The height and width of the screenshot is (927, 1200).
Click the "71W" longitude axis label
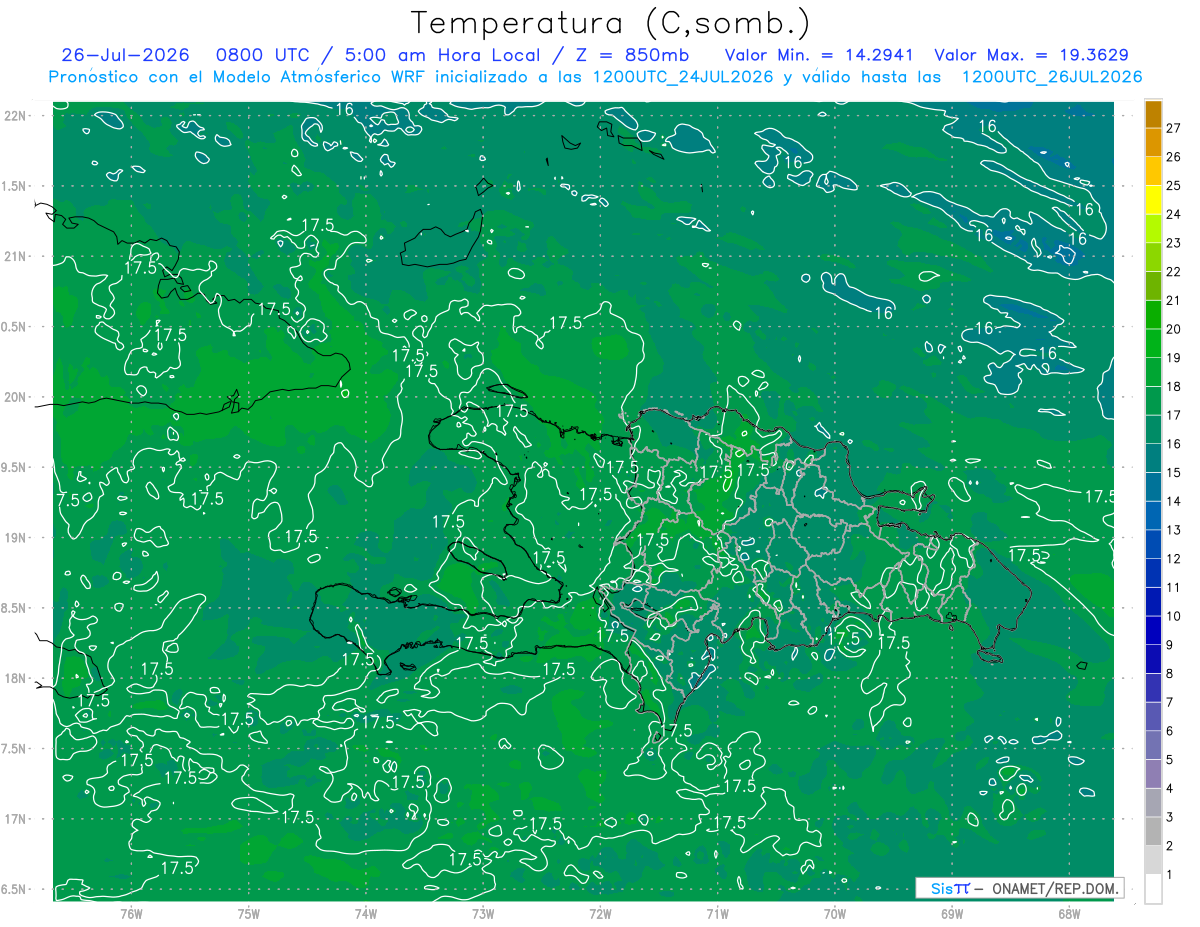pyautogui.click(x=717, y=913)
